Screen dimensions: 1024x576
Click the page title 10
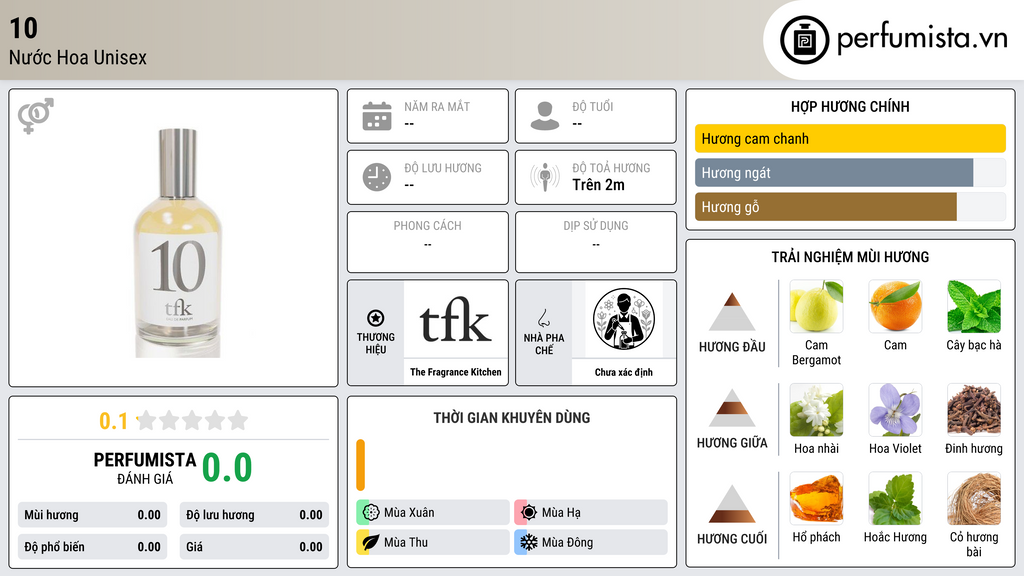pos(24,28)
